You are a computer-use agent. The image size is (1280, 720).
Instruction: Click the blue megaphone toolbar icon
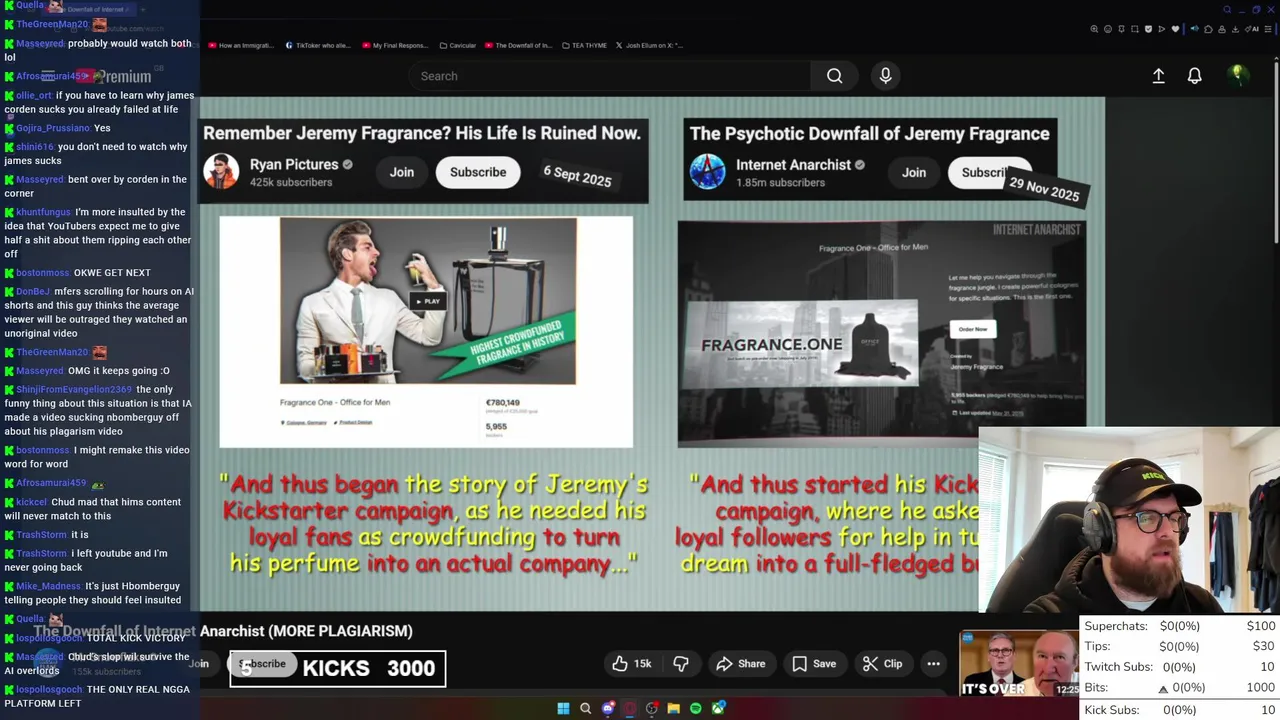1194,29
